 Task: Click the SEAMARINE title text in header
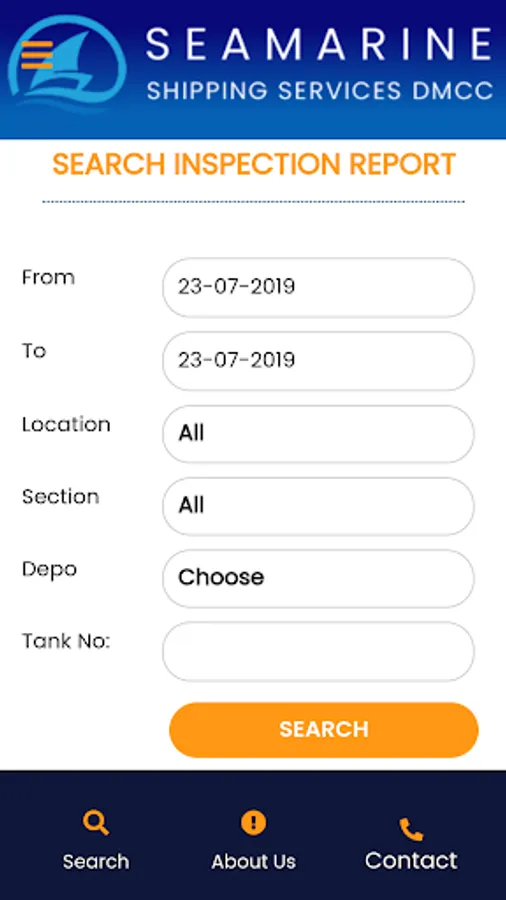pyautogui.click(x=320, y=45)
